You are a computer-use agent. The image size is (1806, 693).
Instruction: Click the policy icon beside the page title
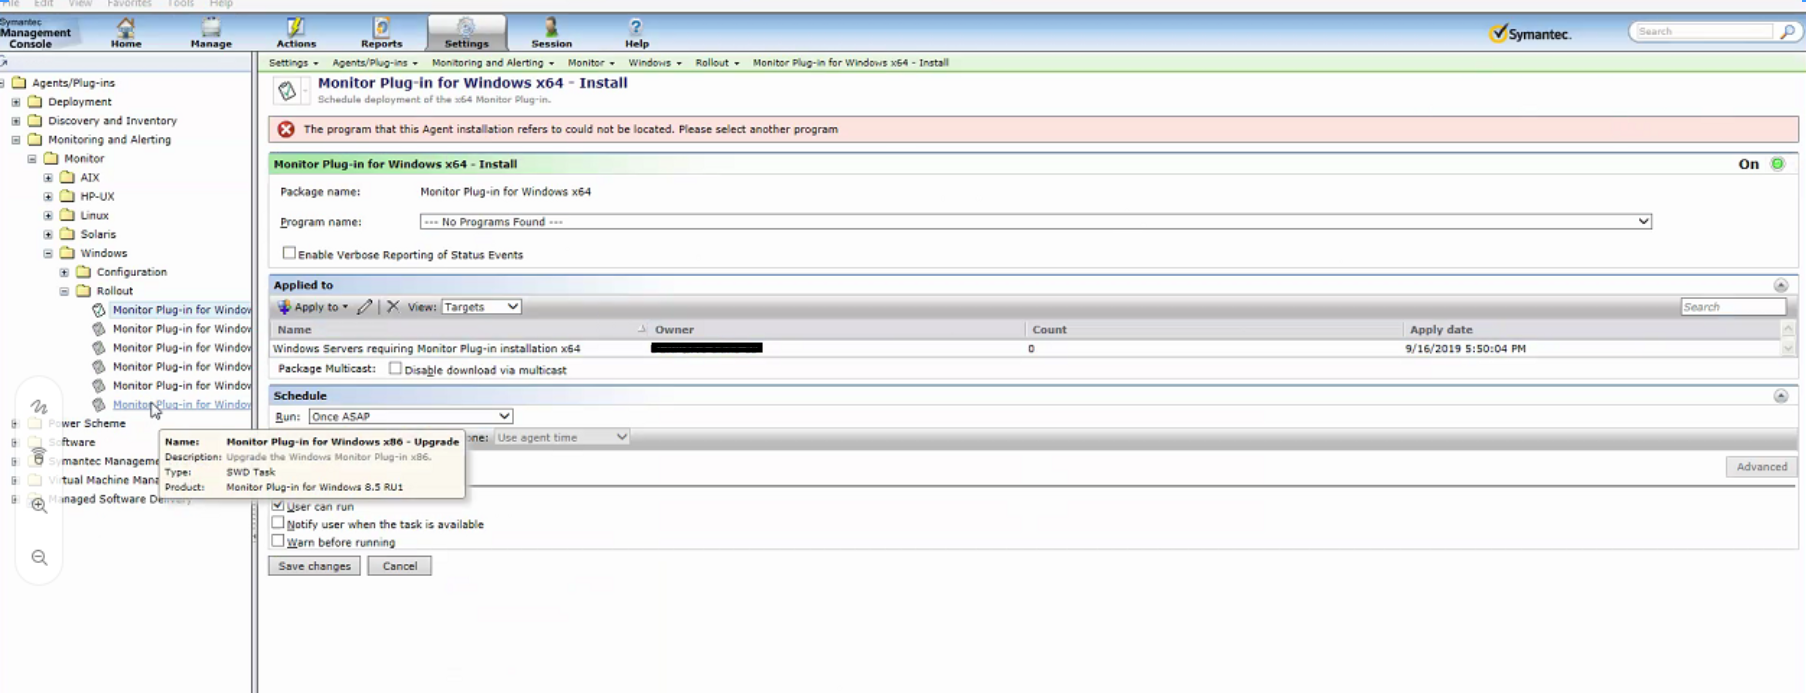[288, 91]
